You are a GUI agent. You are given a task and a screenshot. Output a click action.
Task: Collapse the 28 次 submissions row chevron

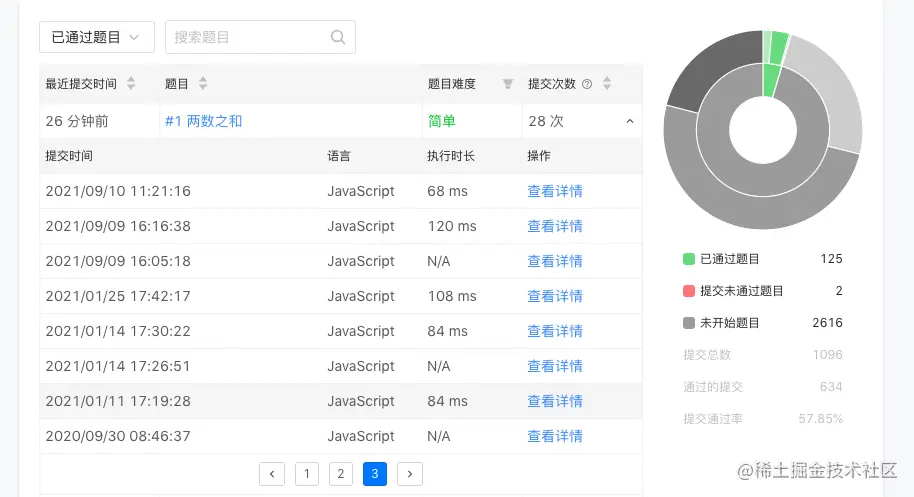click(x=630, y=121)
